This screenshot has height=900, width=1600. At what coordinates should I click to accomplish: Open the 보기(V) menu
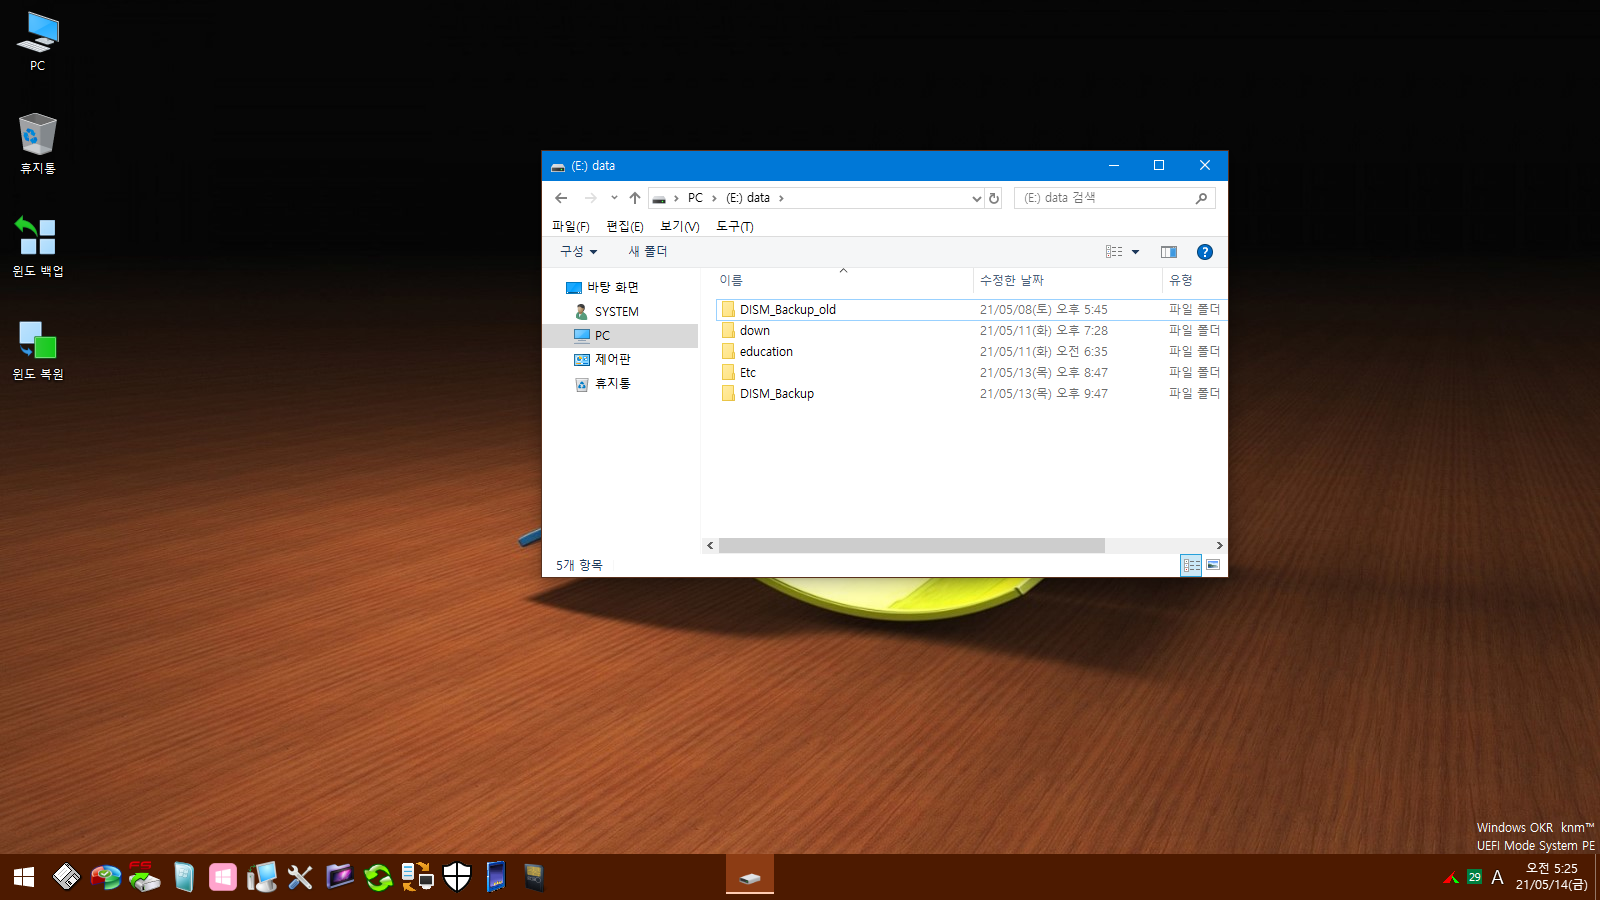point(679,226)
